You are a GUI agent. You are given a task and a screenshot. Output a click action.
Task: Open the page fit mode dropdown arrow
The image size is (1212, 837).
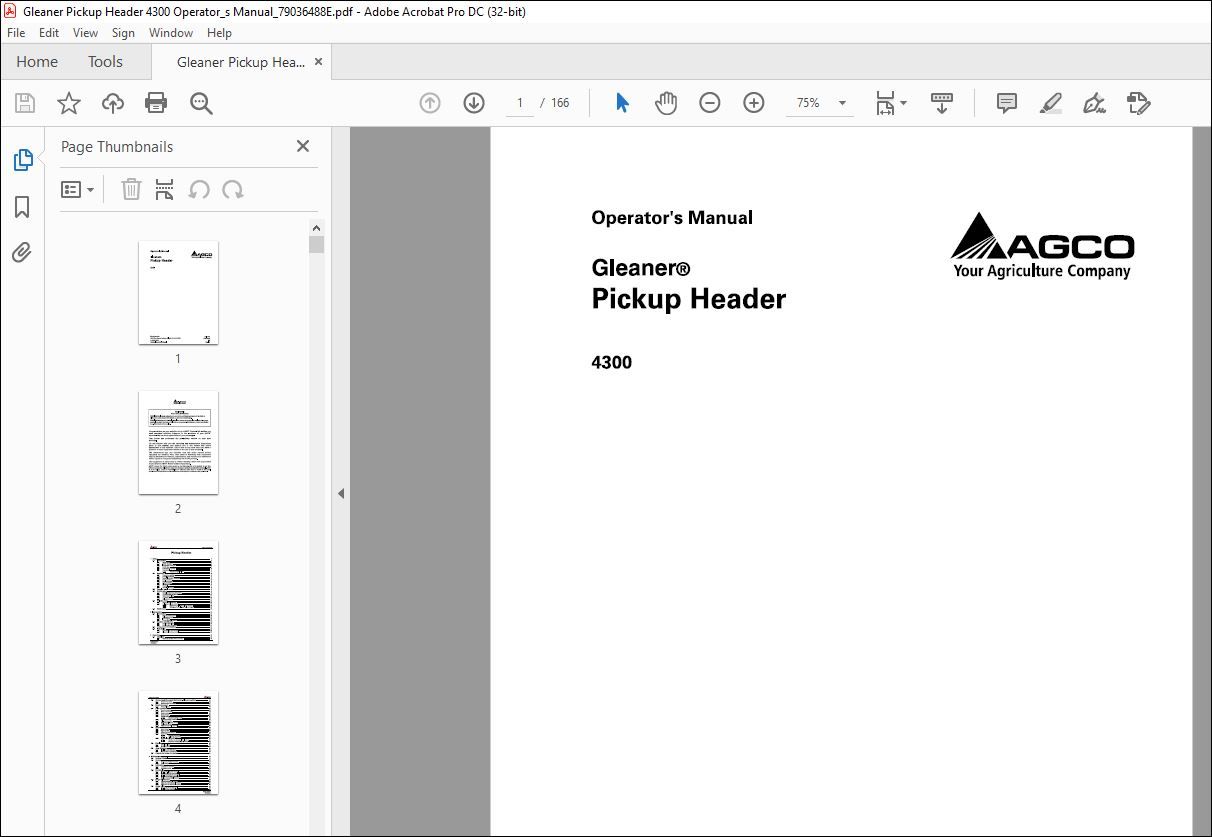[x=903, y=102]
